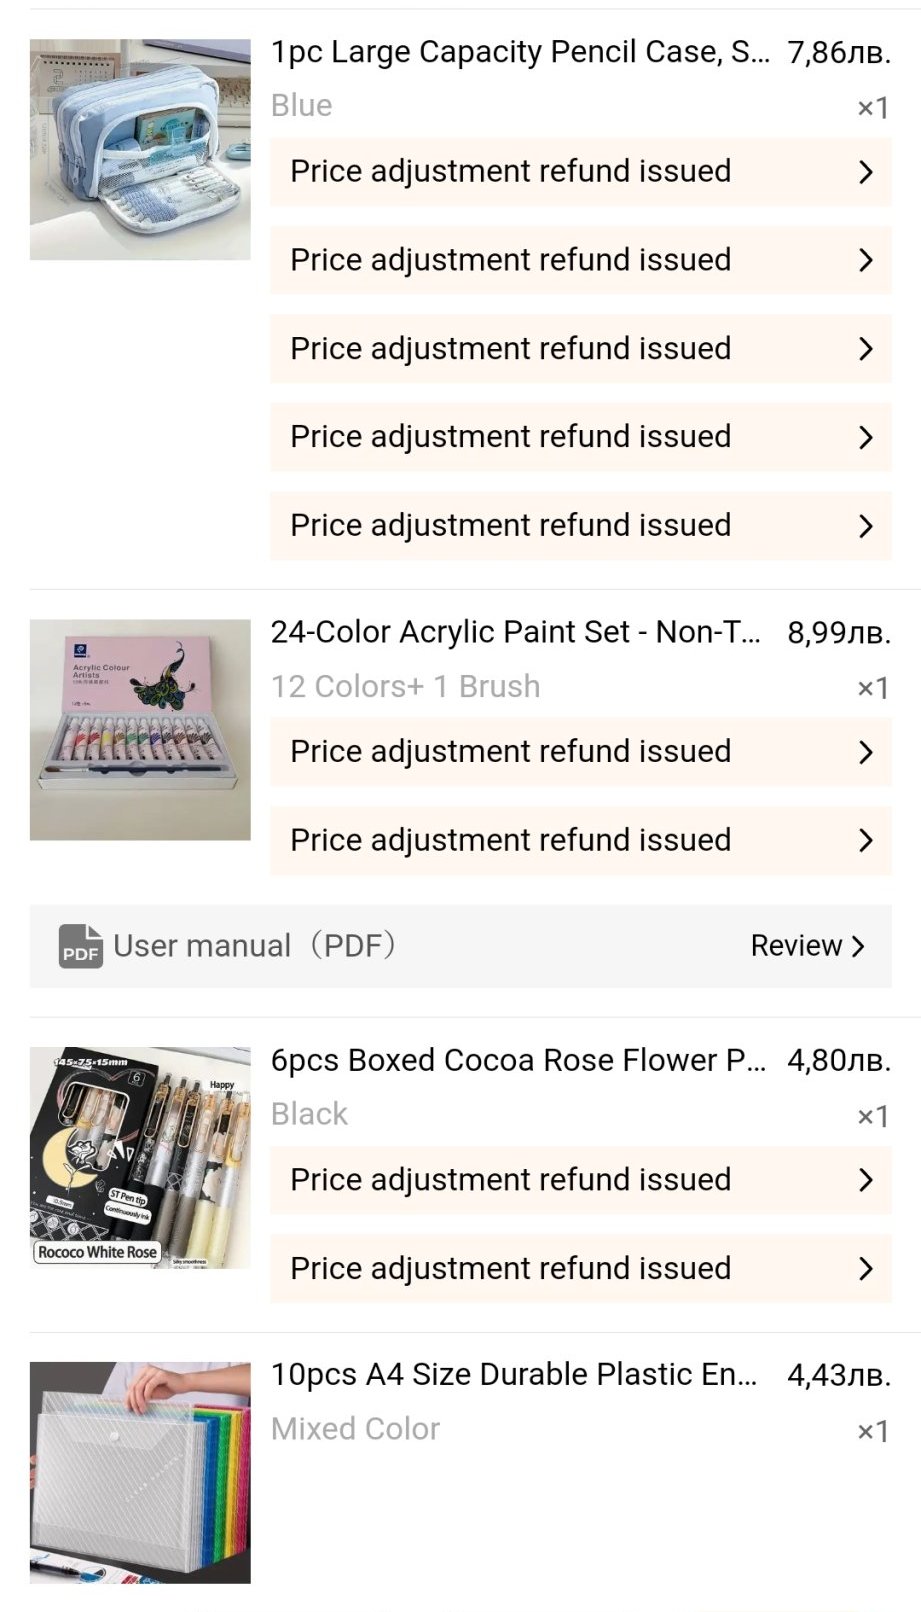Open the User manual (PDF) label
The width and height of the screenshot is (921, 1612).
(x=254, y=946)
